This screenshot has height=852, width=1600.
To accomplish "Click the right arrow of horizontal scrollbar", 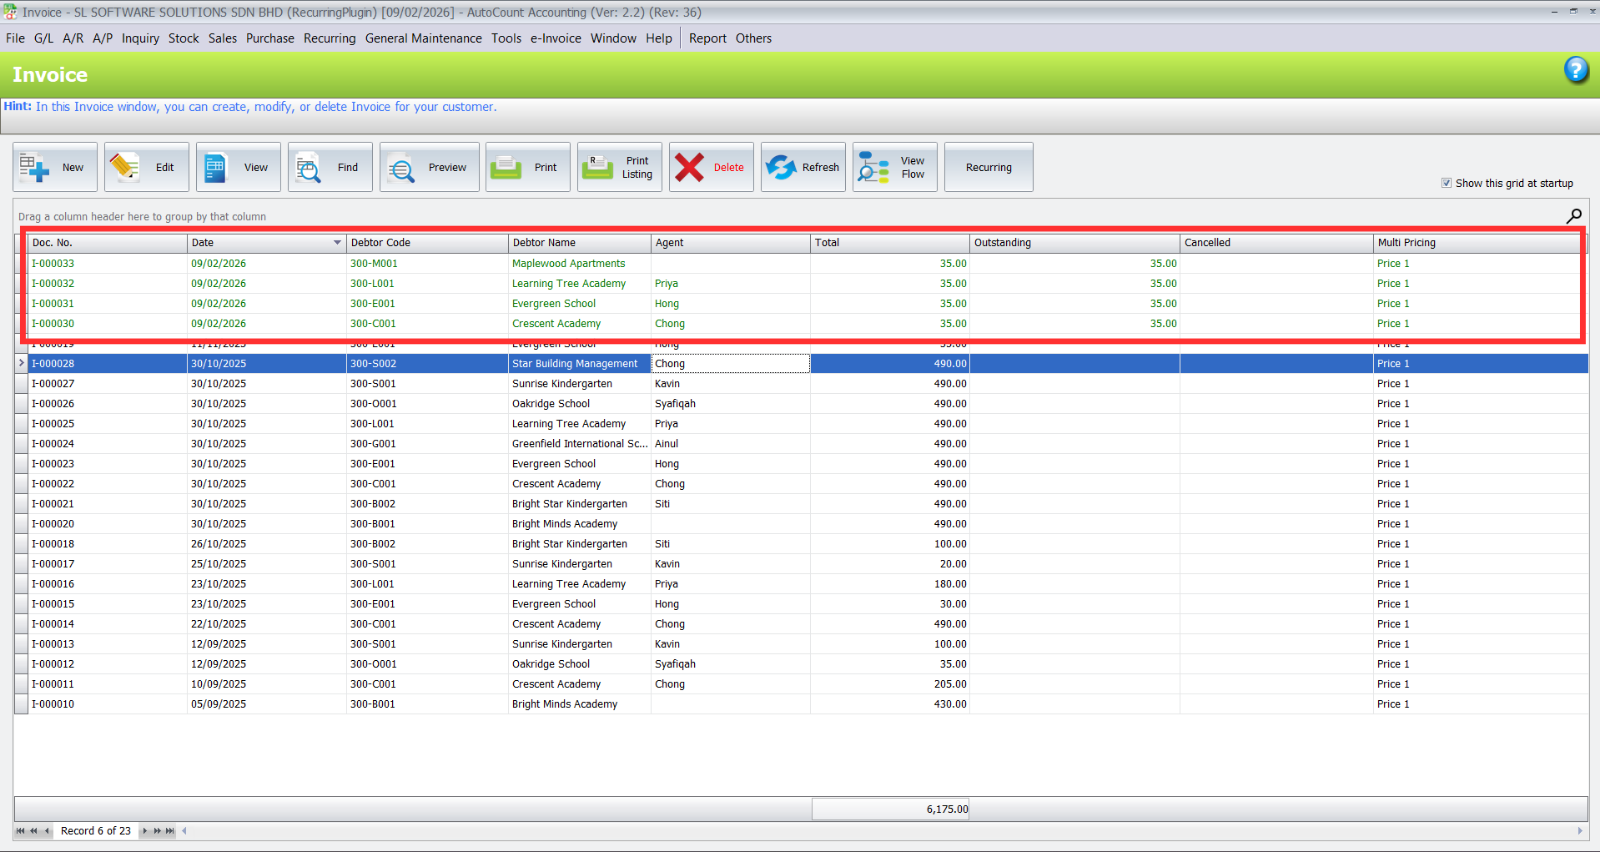I will 1580,831.
